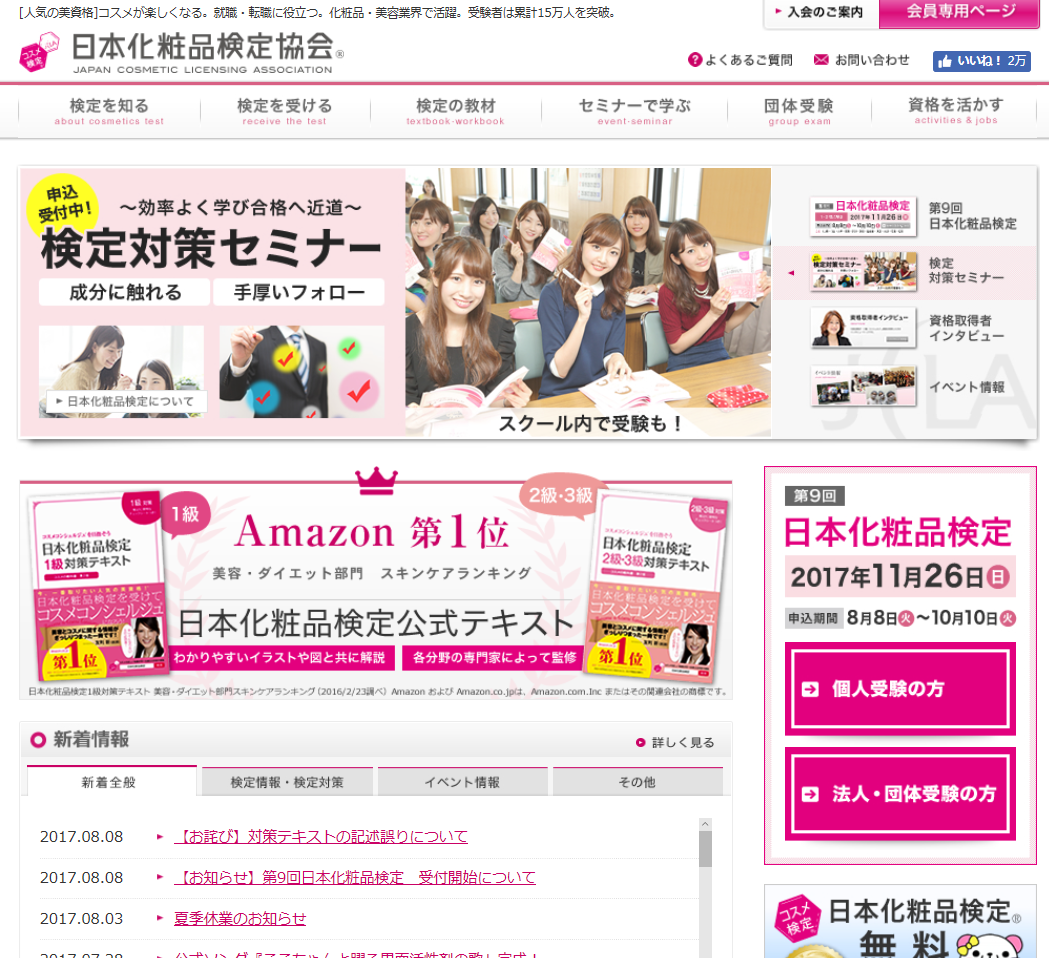Click the scrollbar up arrow in news list
Image resolution: width=1049 pixels, height=958 pixels.
705,824
